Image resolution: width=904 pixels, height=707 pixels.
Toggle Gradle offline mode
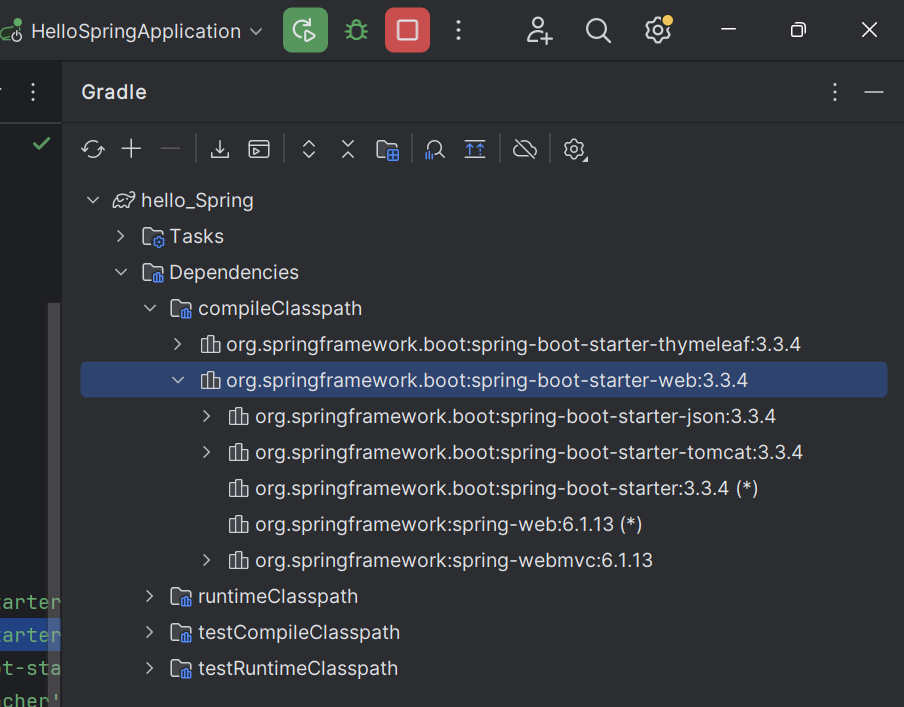(x=525, y=149)
